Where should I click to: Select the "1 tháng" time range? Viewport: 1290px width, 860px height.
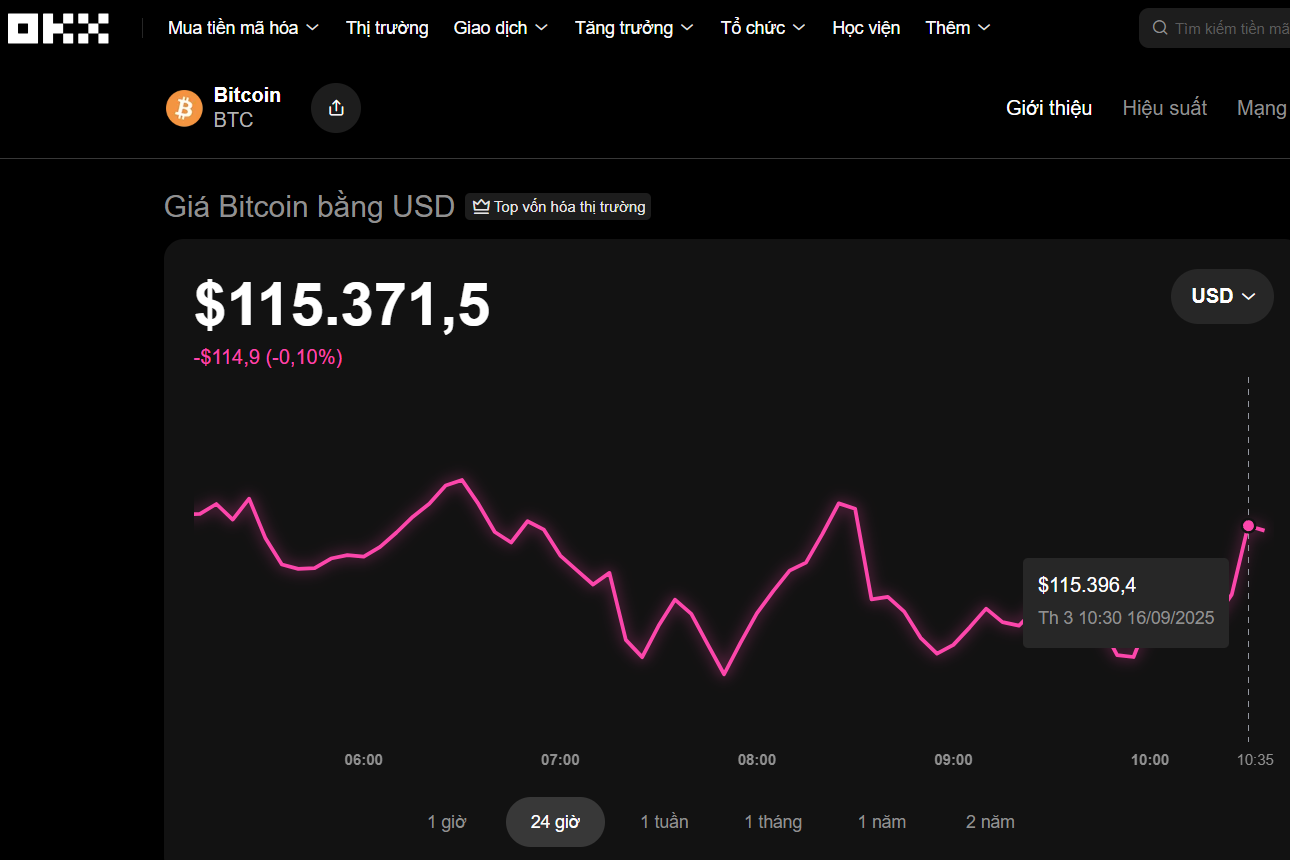pyautogui.click(x=772, y=821)
